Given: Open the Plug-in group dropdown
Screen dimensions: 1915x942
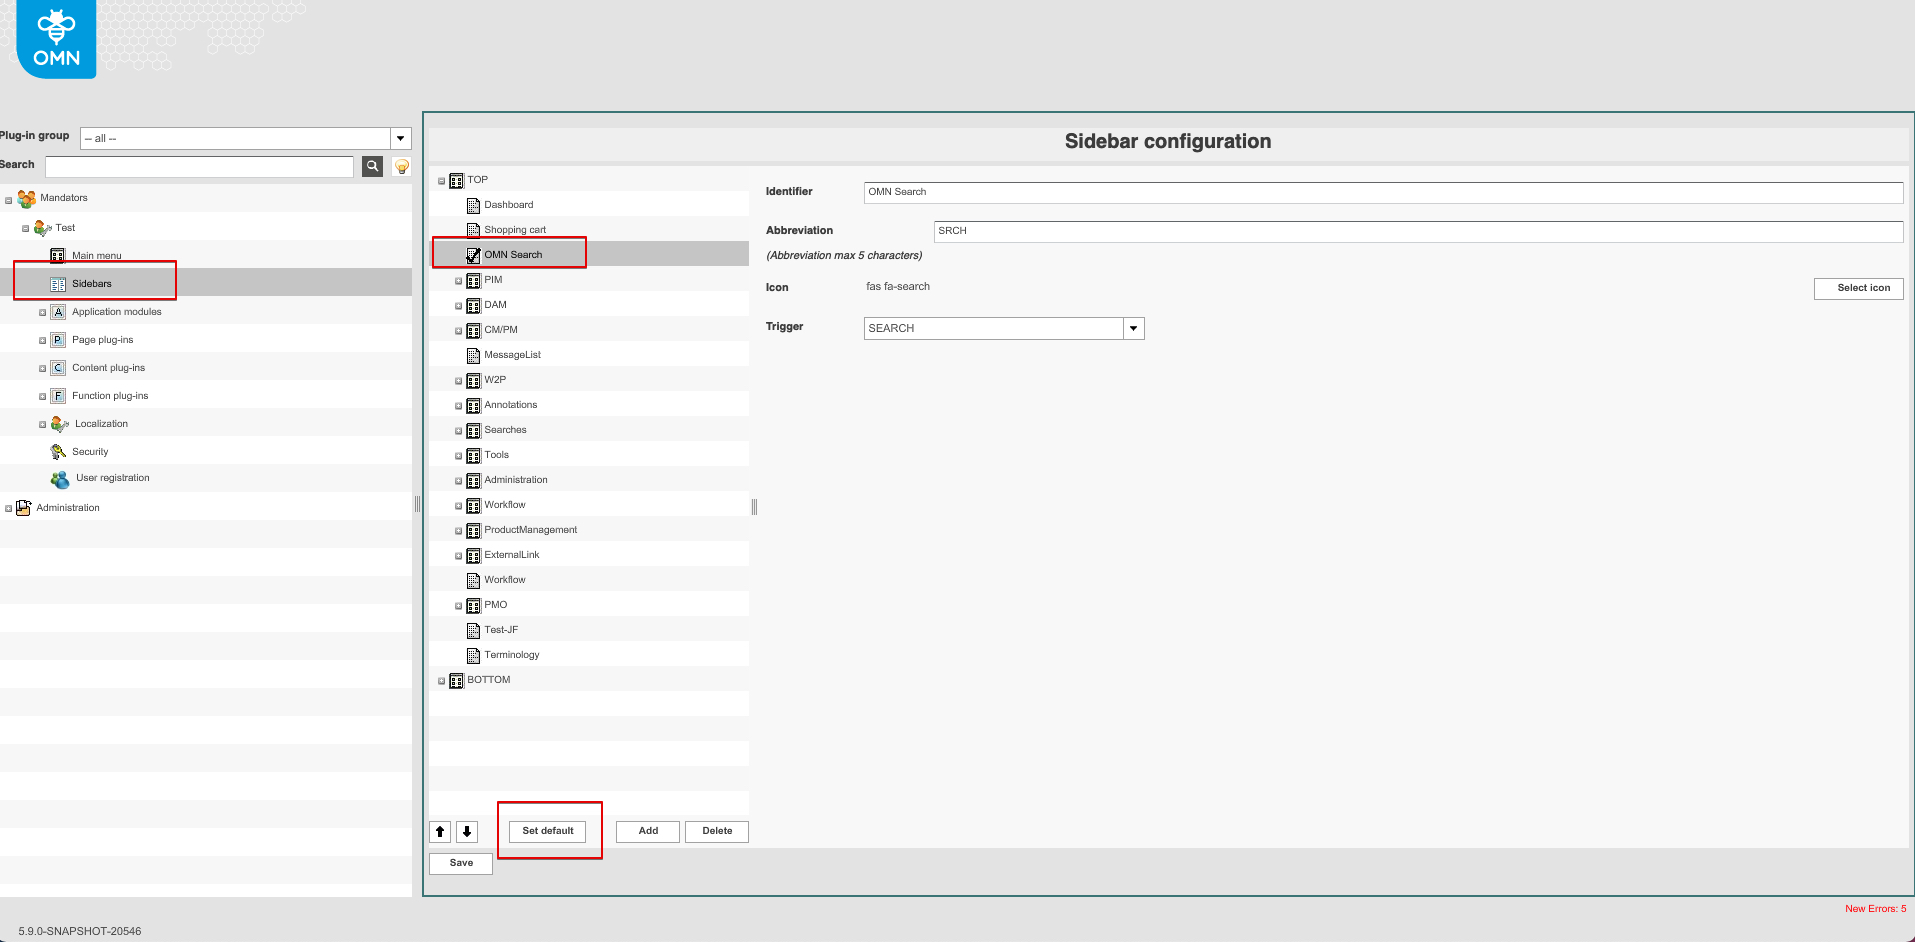Looking at the screenshot, I should 400,137.
